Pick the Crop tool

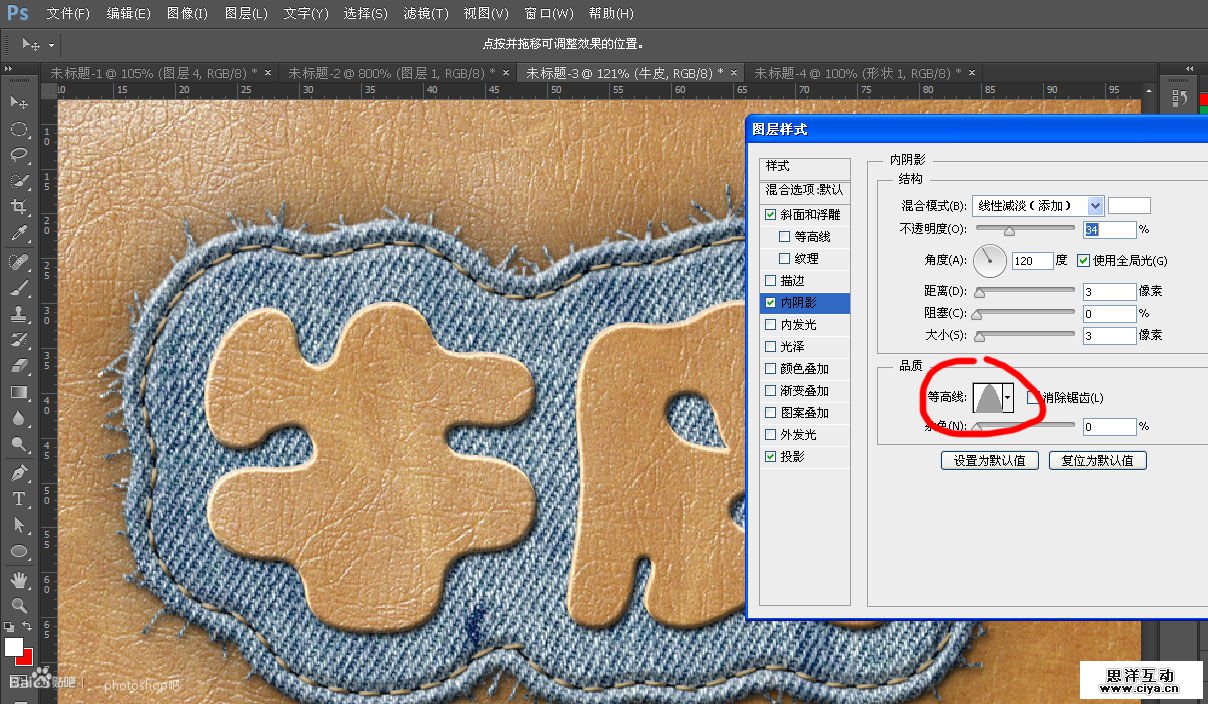[x=19, y=207]
